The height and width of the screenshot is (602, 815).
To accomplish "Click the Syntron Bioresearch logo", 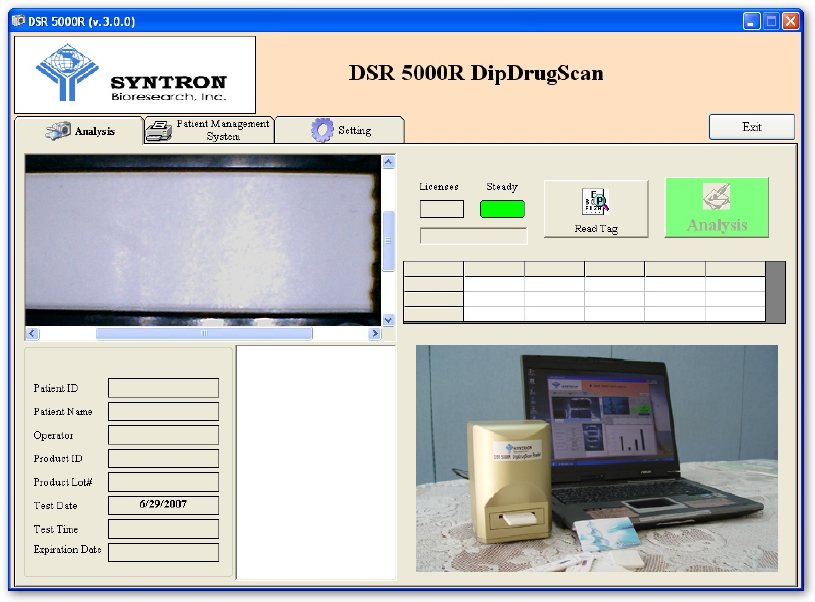I will point(135,75).
